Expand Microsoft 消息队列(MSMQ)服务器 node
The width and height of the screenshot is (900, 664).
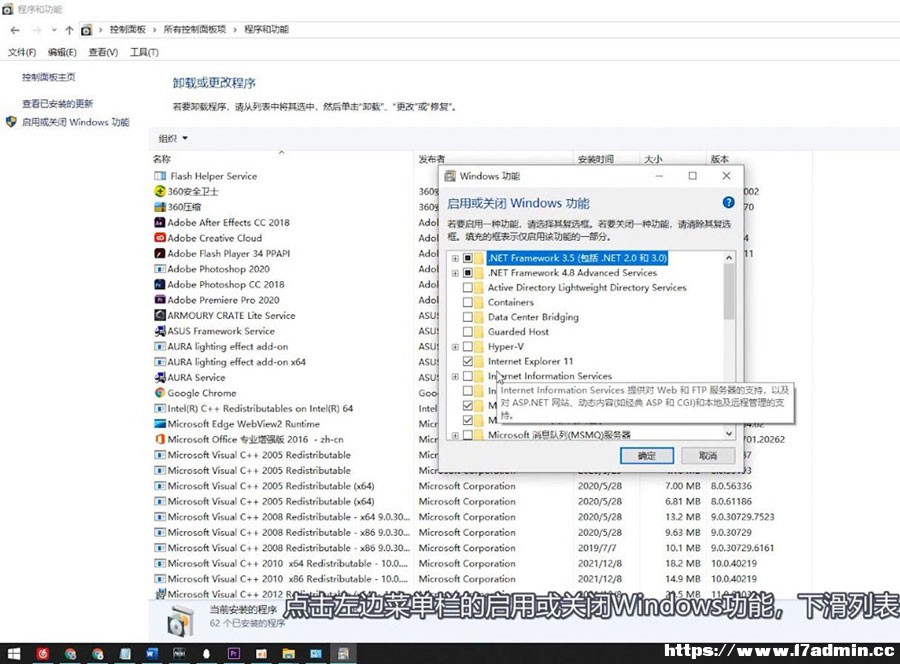455,436
